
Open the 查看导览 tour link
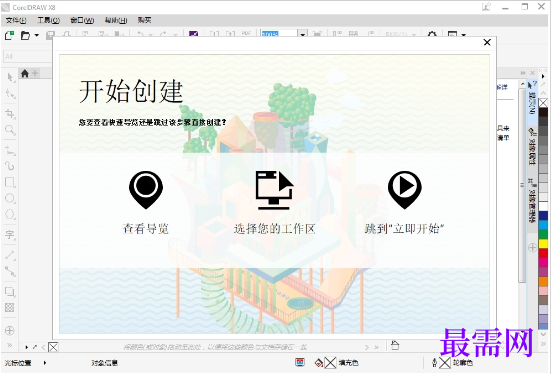tap(146, 229)
